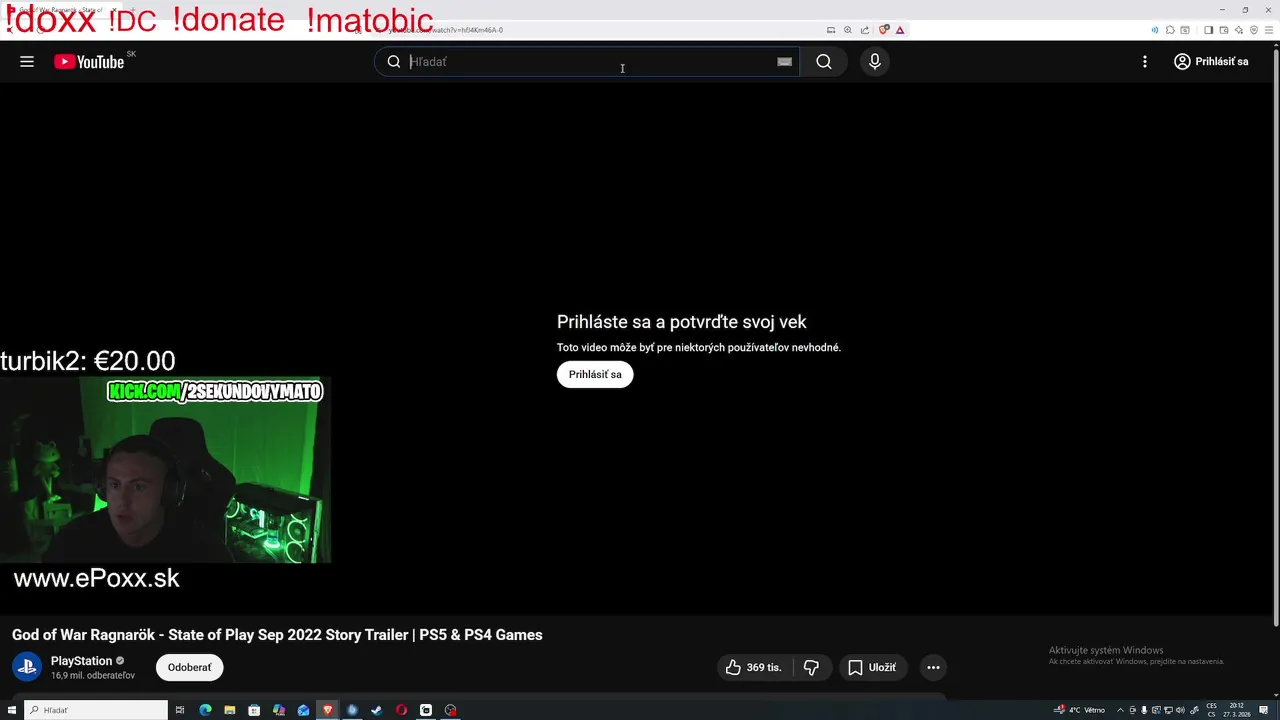
Task: Click white Prihlásiť sa button under age notice
Action: (x=595, y=374)
